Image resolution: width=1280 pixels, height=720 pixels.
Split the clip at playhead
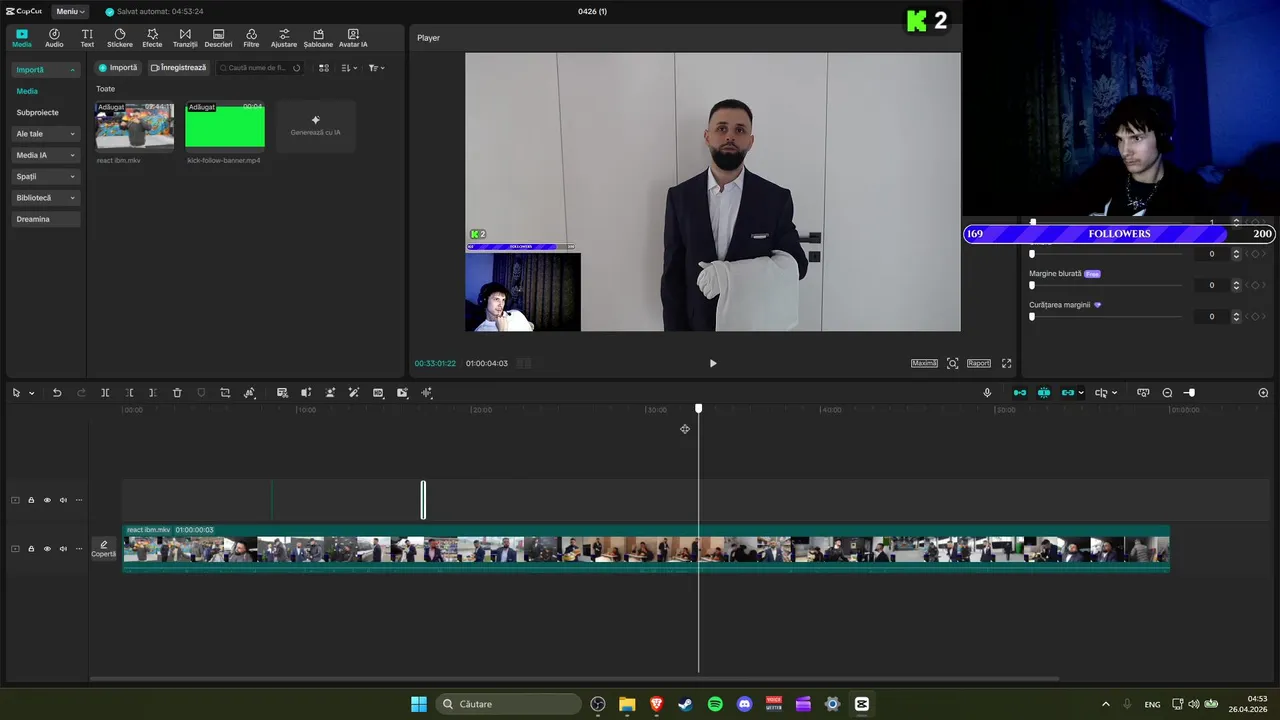[x=105, y=393]
